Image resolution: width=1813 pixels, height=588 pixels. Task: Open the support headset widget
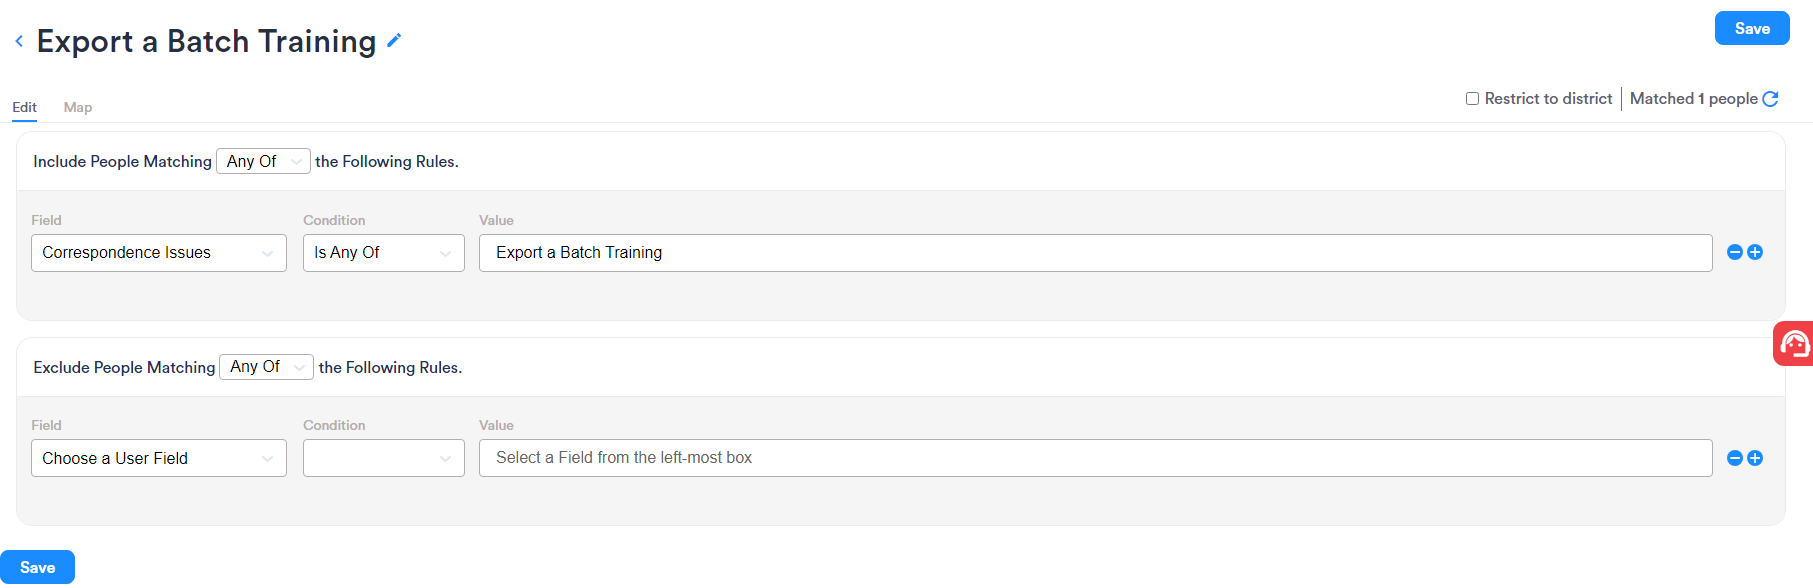pos(1795,343)
